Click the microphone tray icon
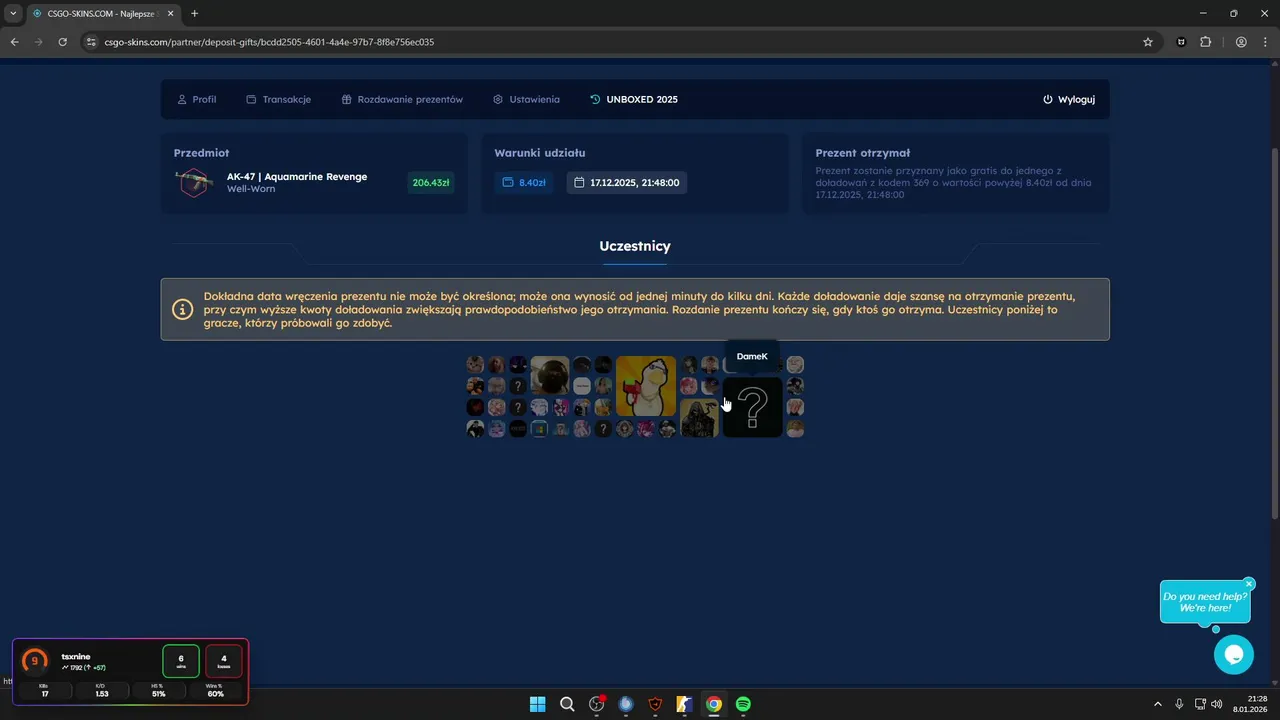1280x720 pixels. (1179, 704)
